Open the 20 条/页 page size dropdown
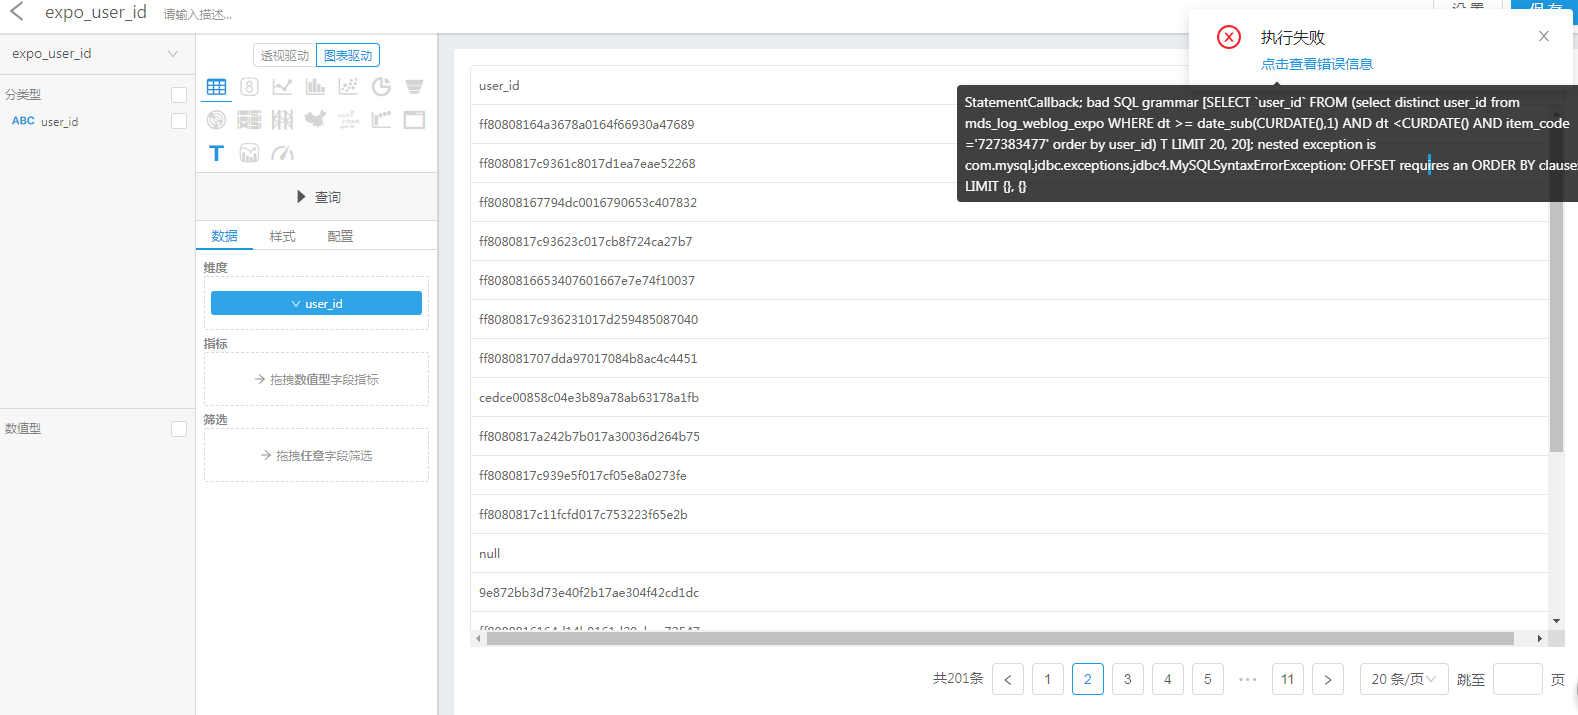Viewport: 1578px width, 715px height. click(1404, 679)
